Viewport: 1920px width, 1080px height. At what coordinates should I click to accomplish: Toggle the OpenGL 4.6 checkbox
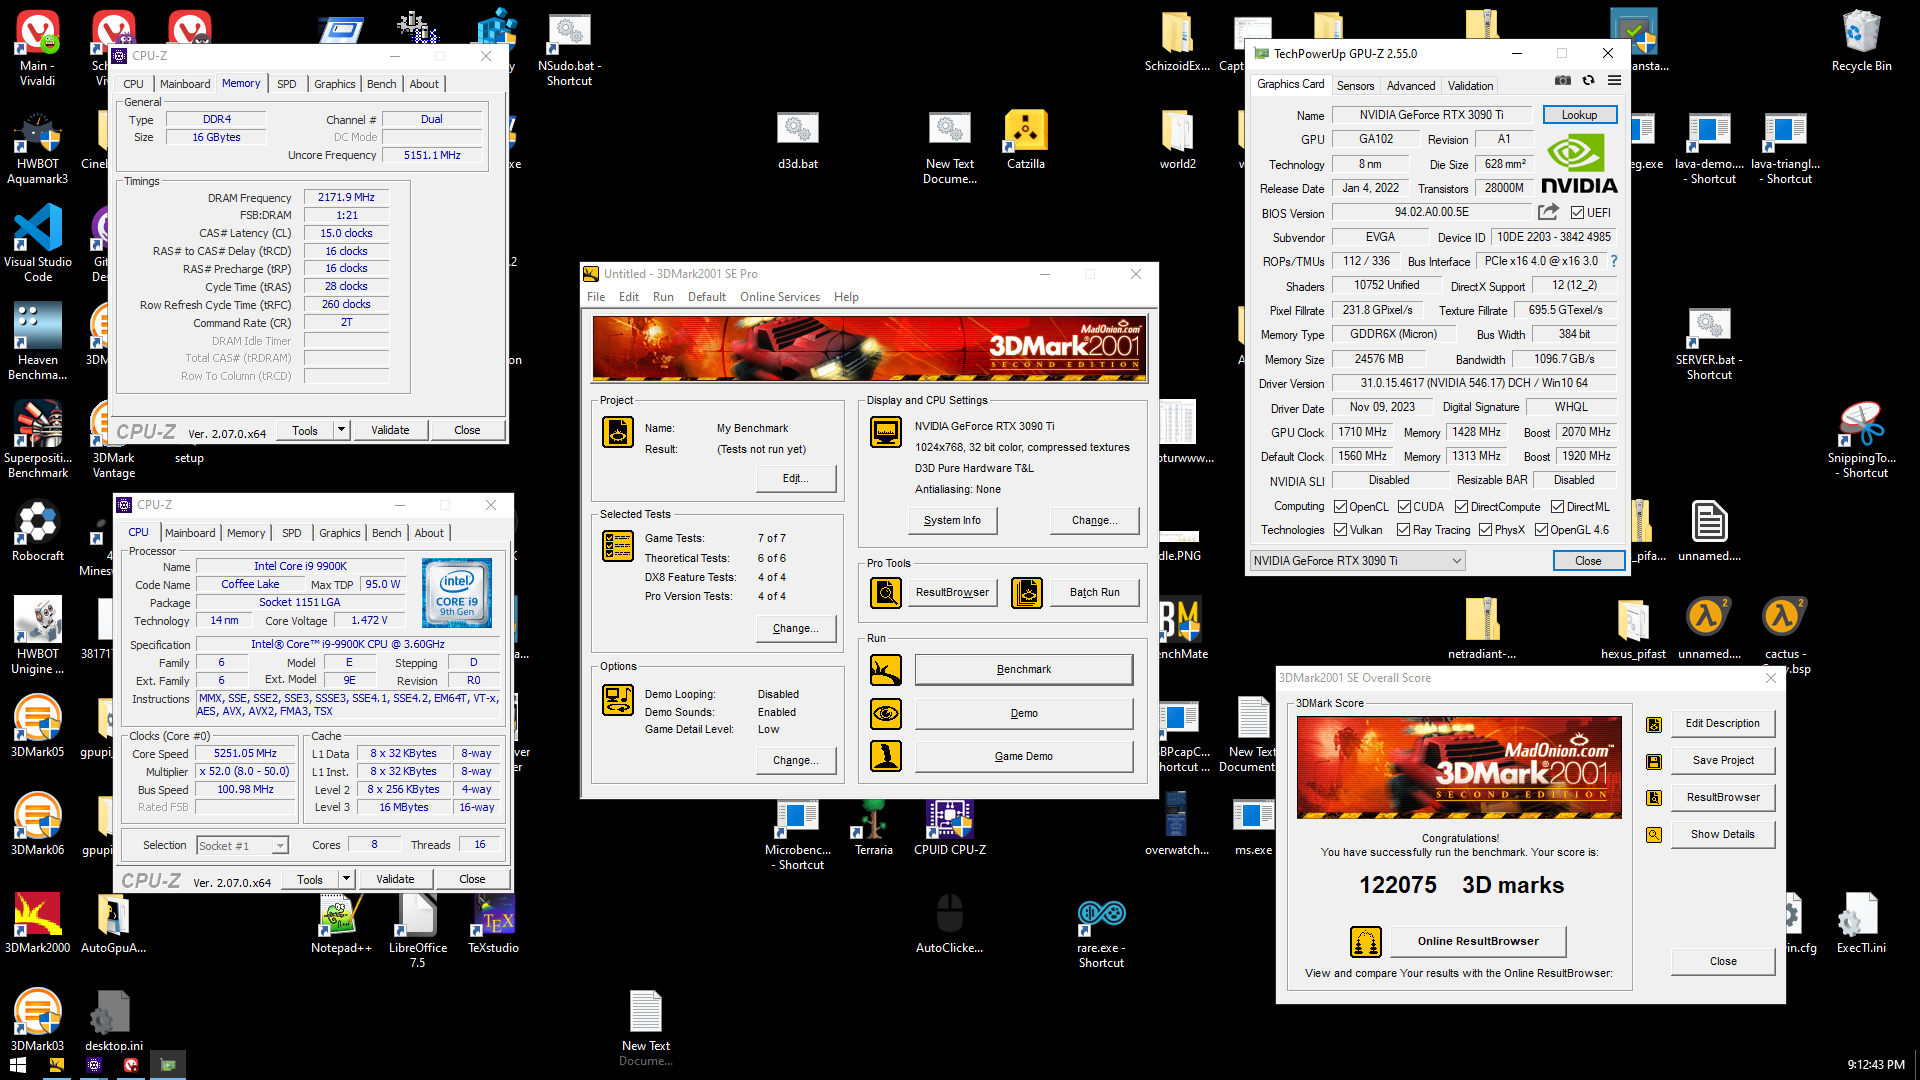[x=1541, y=530]
